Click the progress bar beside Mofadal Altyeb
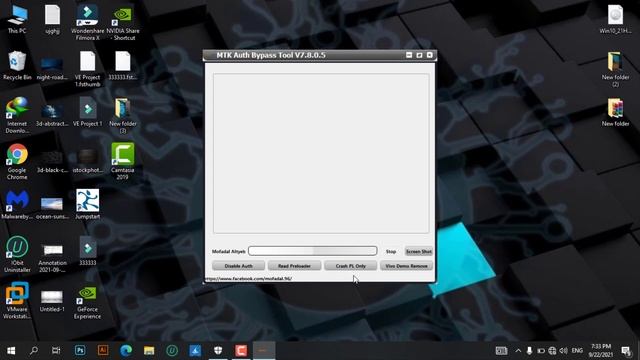Screen dimensions: 640x360 pos(313,251)
